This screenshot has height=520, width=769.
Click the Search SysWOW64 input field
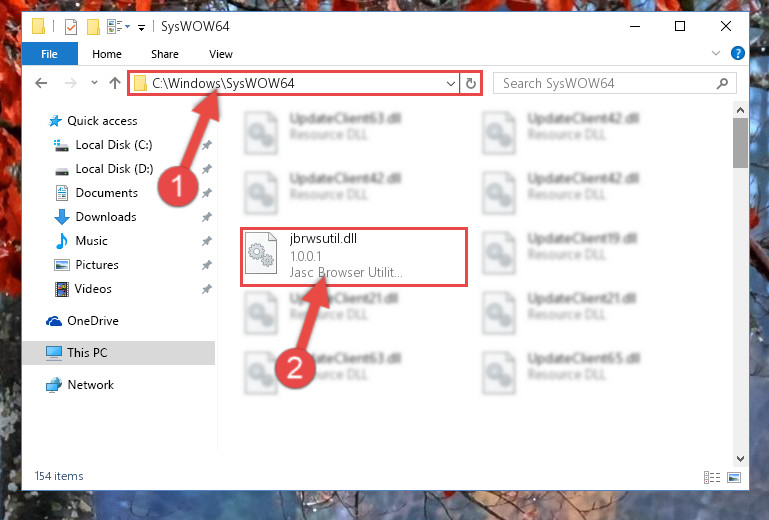607,83
